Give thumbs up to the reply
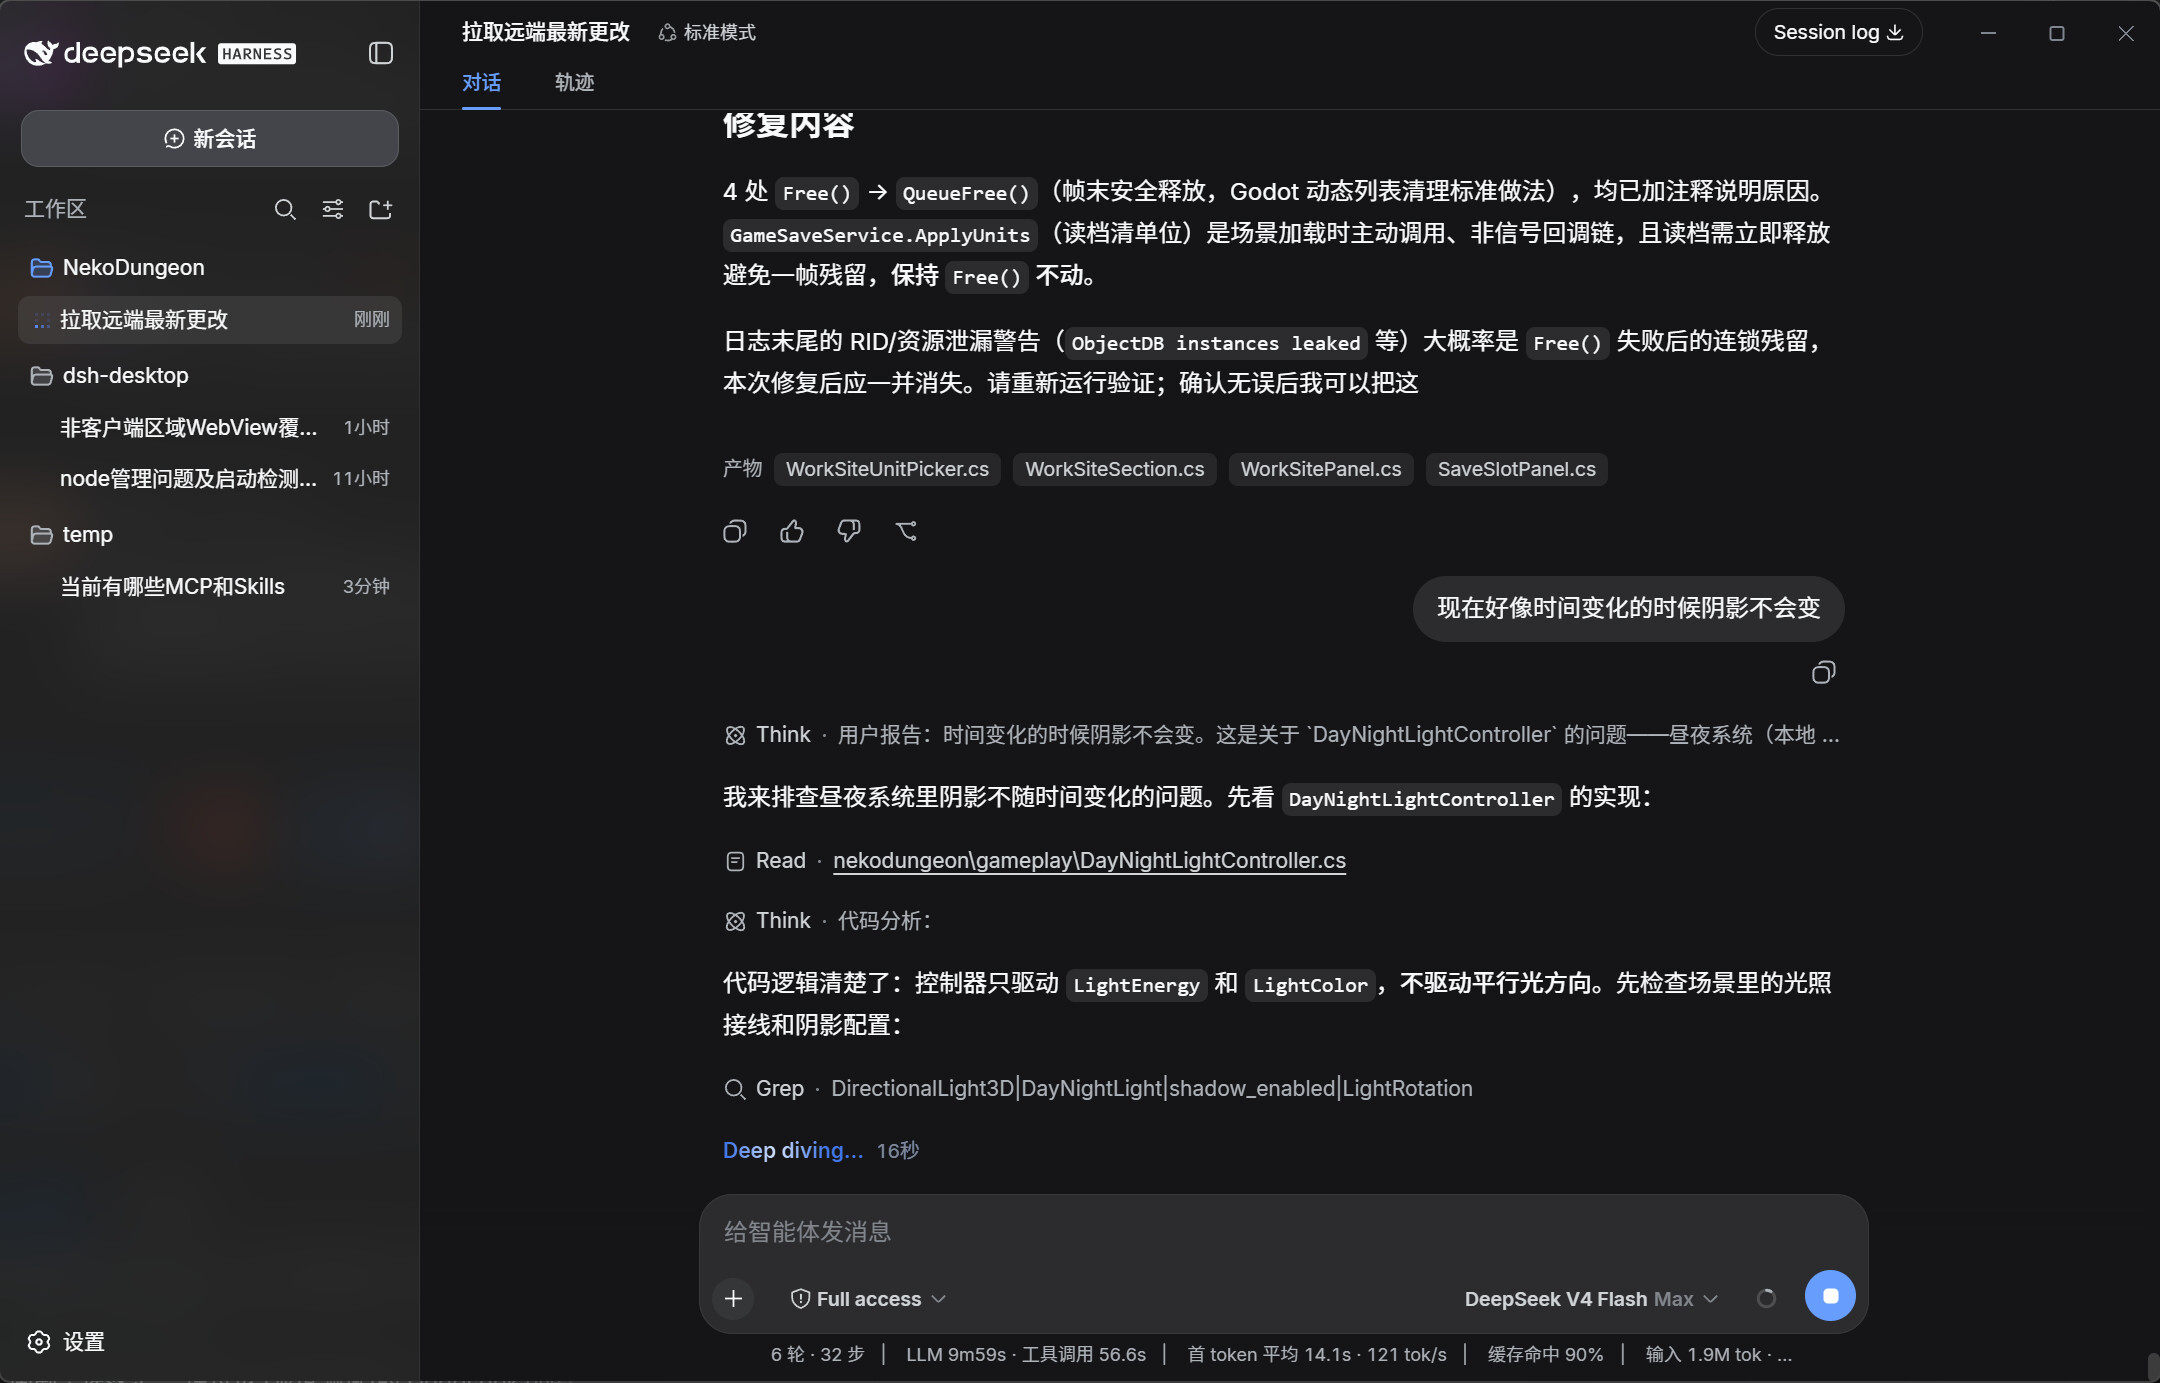Image resolution: width=2160 pixels, height=1383 pixels. (x=792, y=531)
